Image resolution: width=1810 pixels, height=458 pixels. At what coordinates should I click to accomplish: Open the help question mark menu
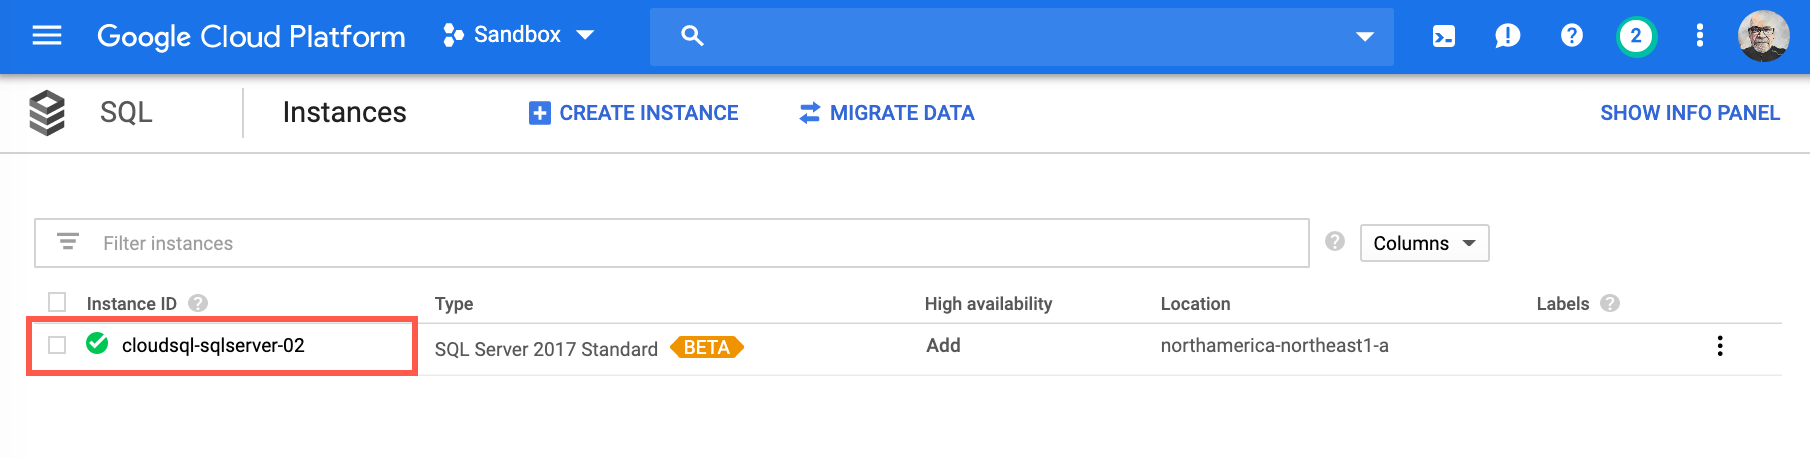click(1571, 36)
